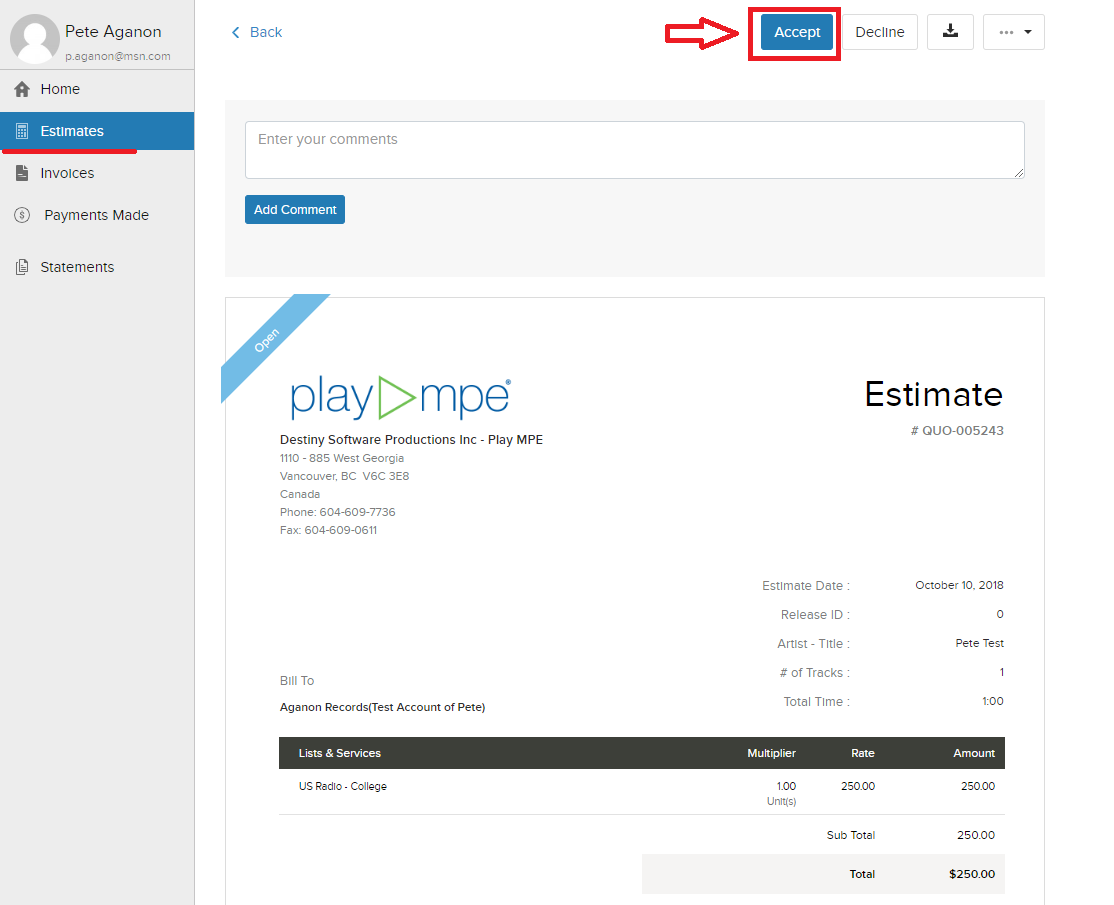Click the Rate column header
This screenshot has height=905, width=1114.
[x=862, y=753]
